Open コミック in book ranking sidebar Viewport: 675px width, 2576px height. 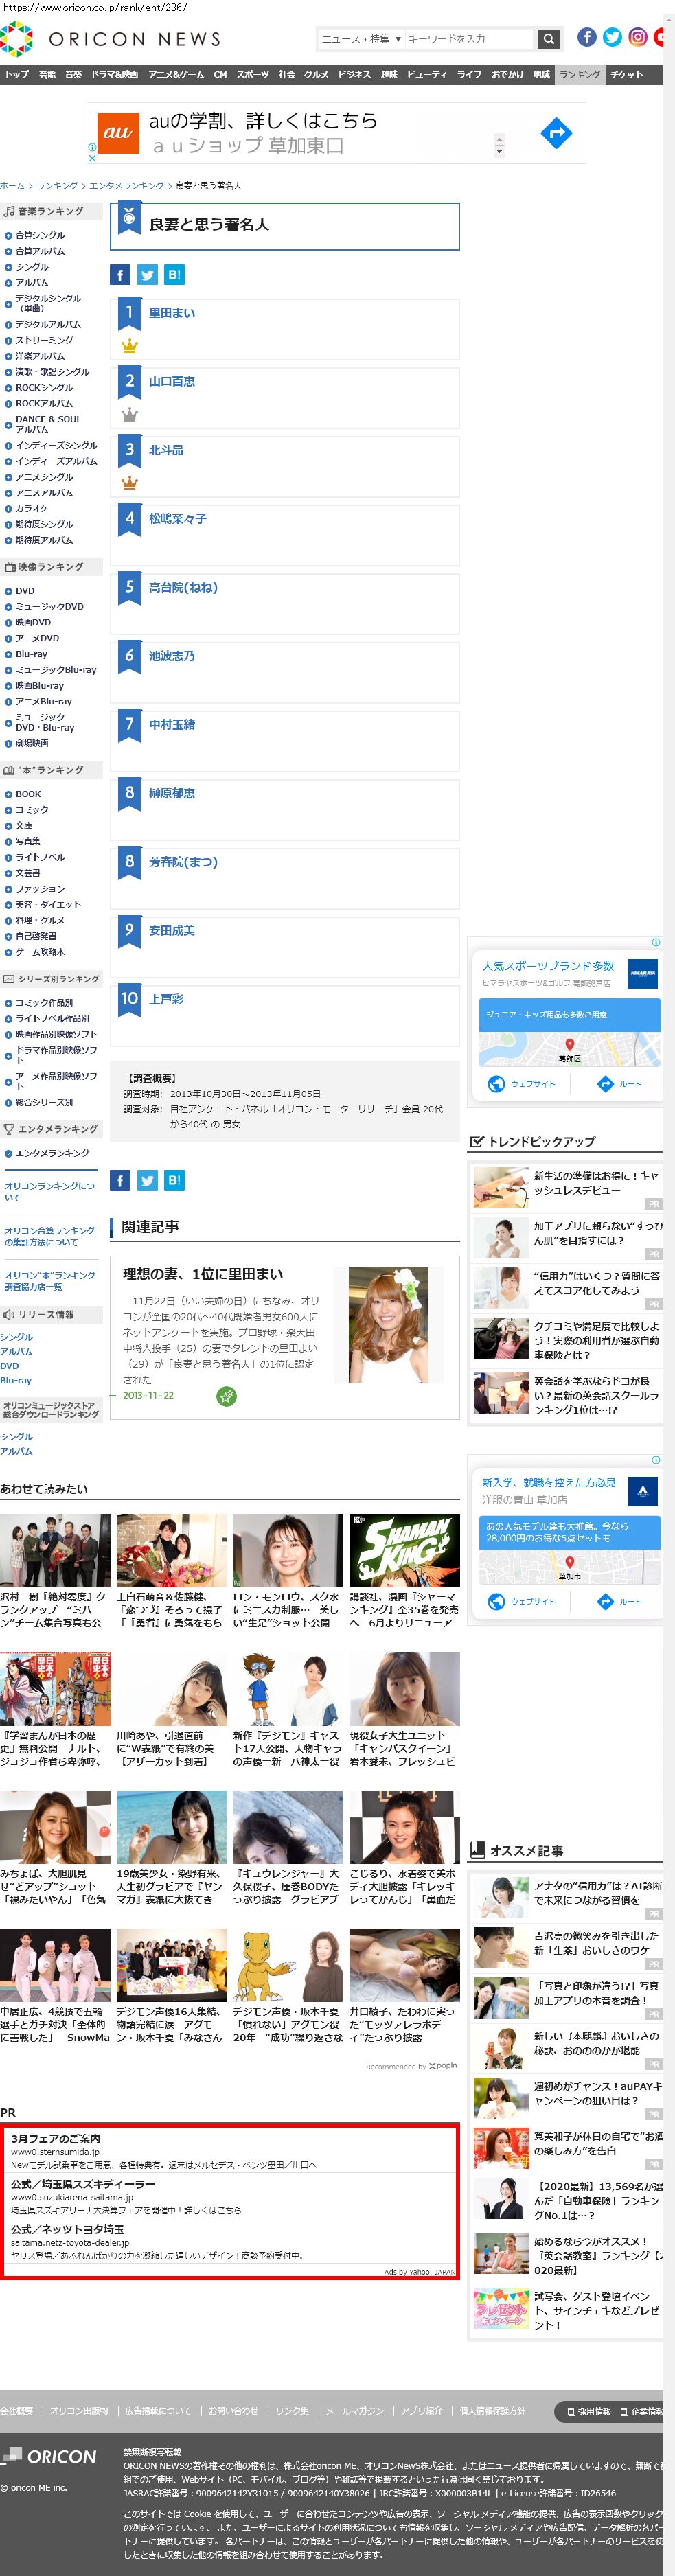click(32, 809)
